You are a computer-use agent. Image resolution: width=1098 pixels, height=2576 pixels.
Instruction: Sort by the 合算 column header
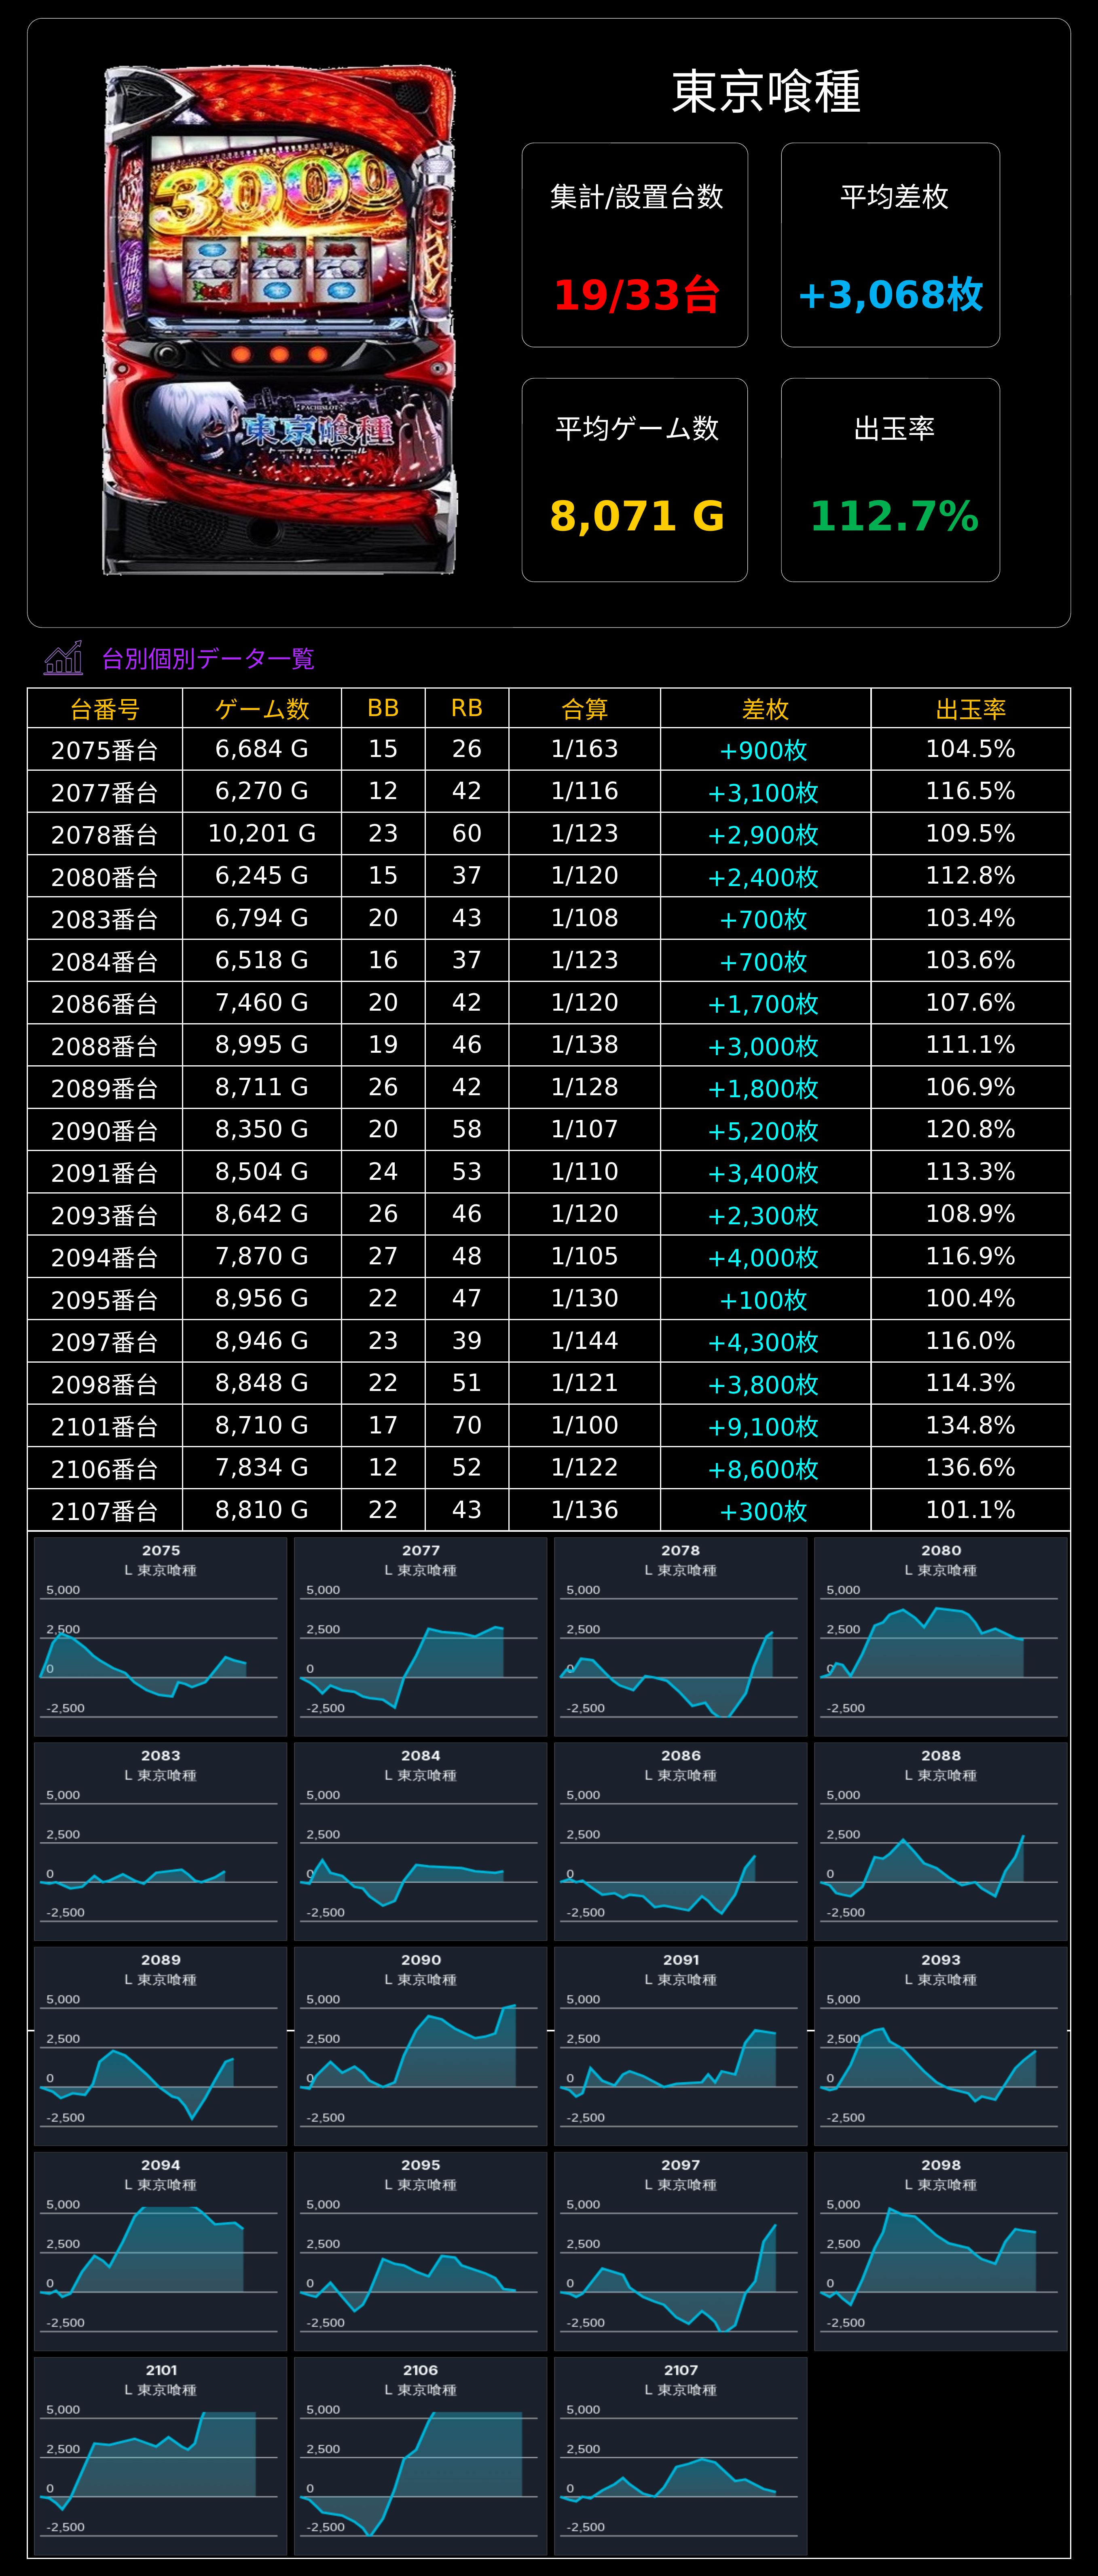click(x=585, y=708)
